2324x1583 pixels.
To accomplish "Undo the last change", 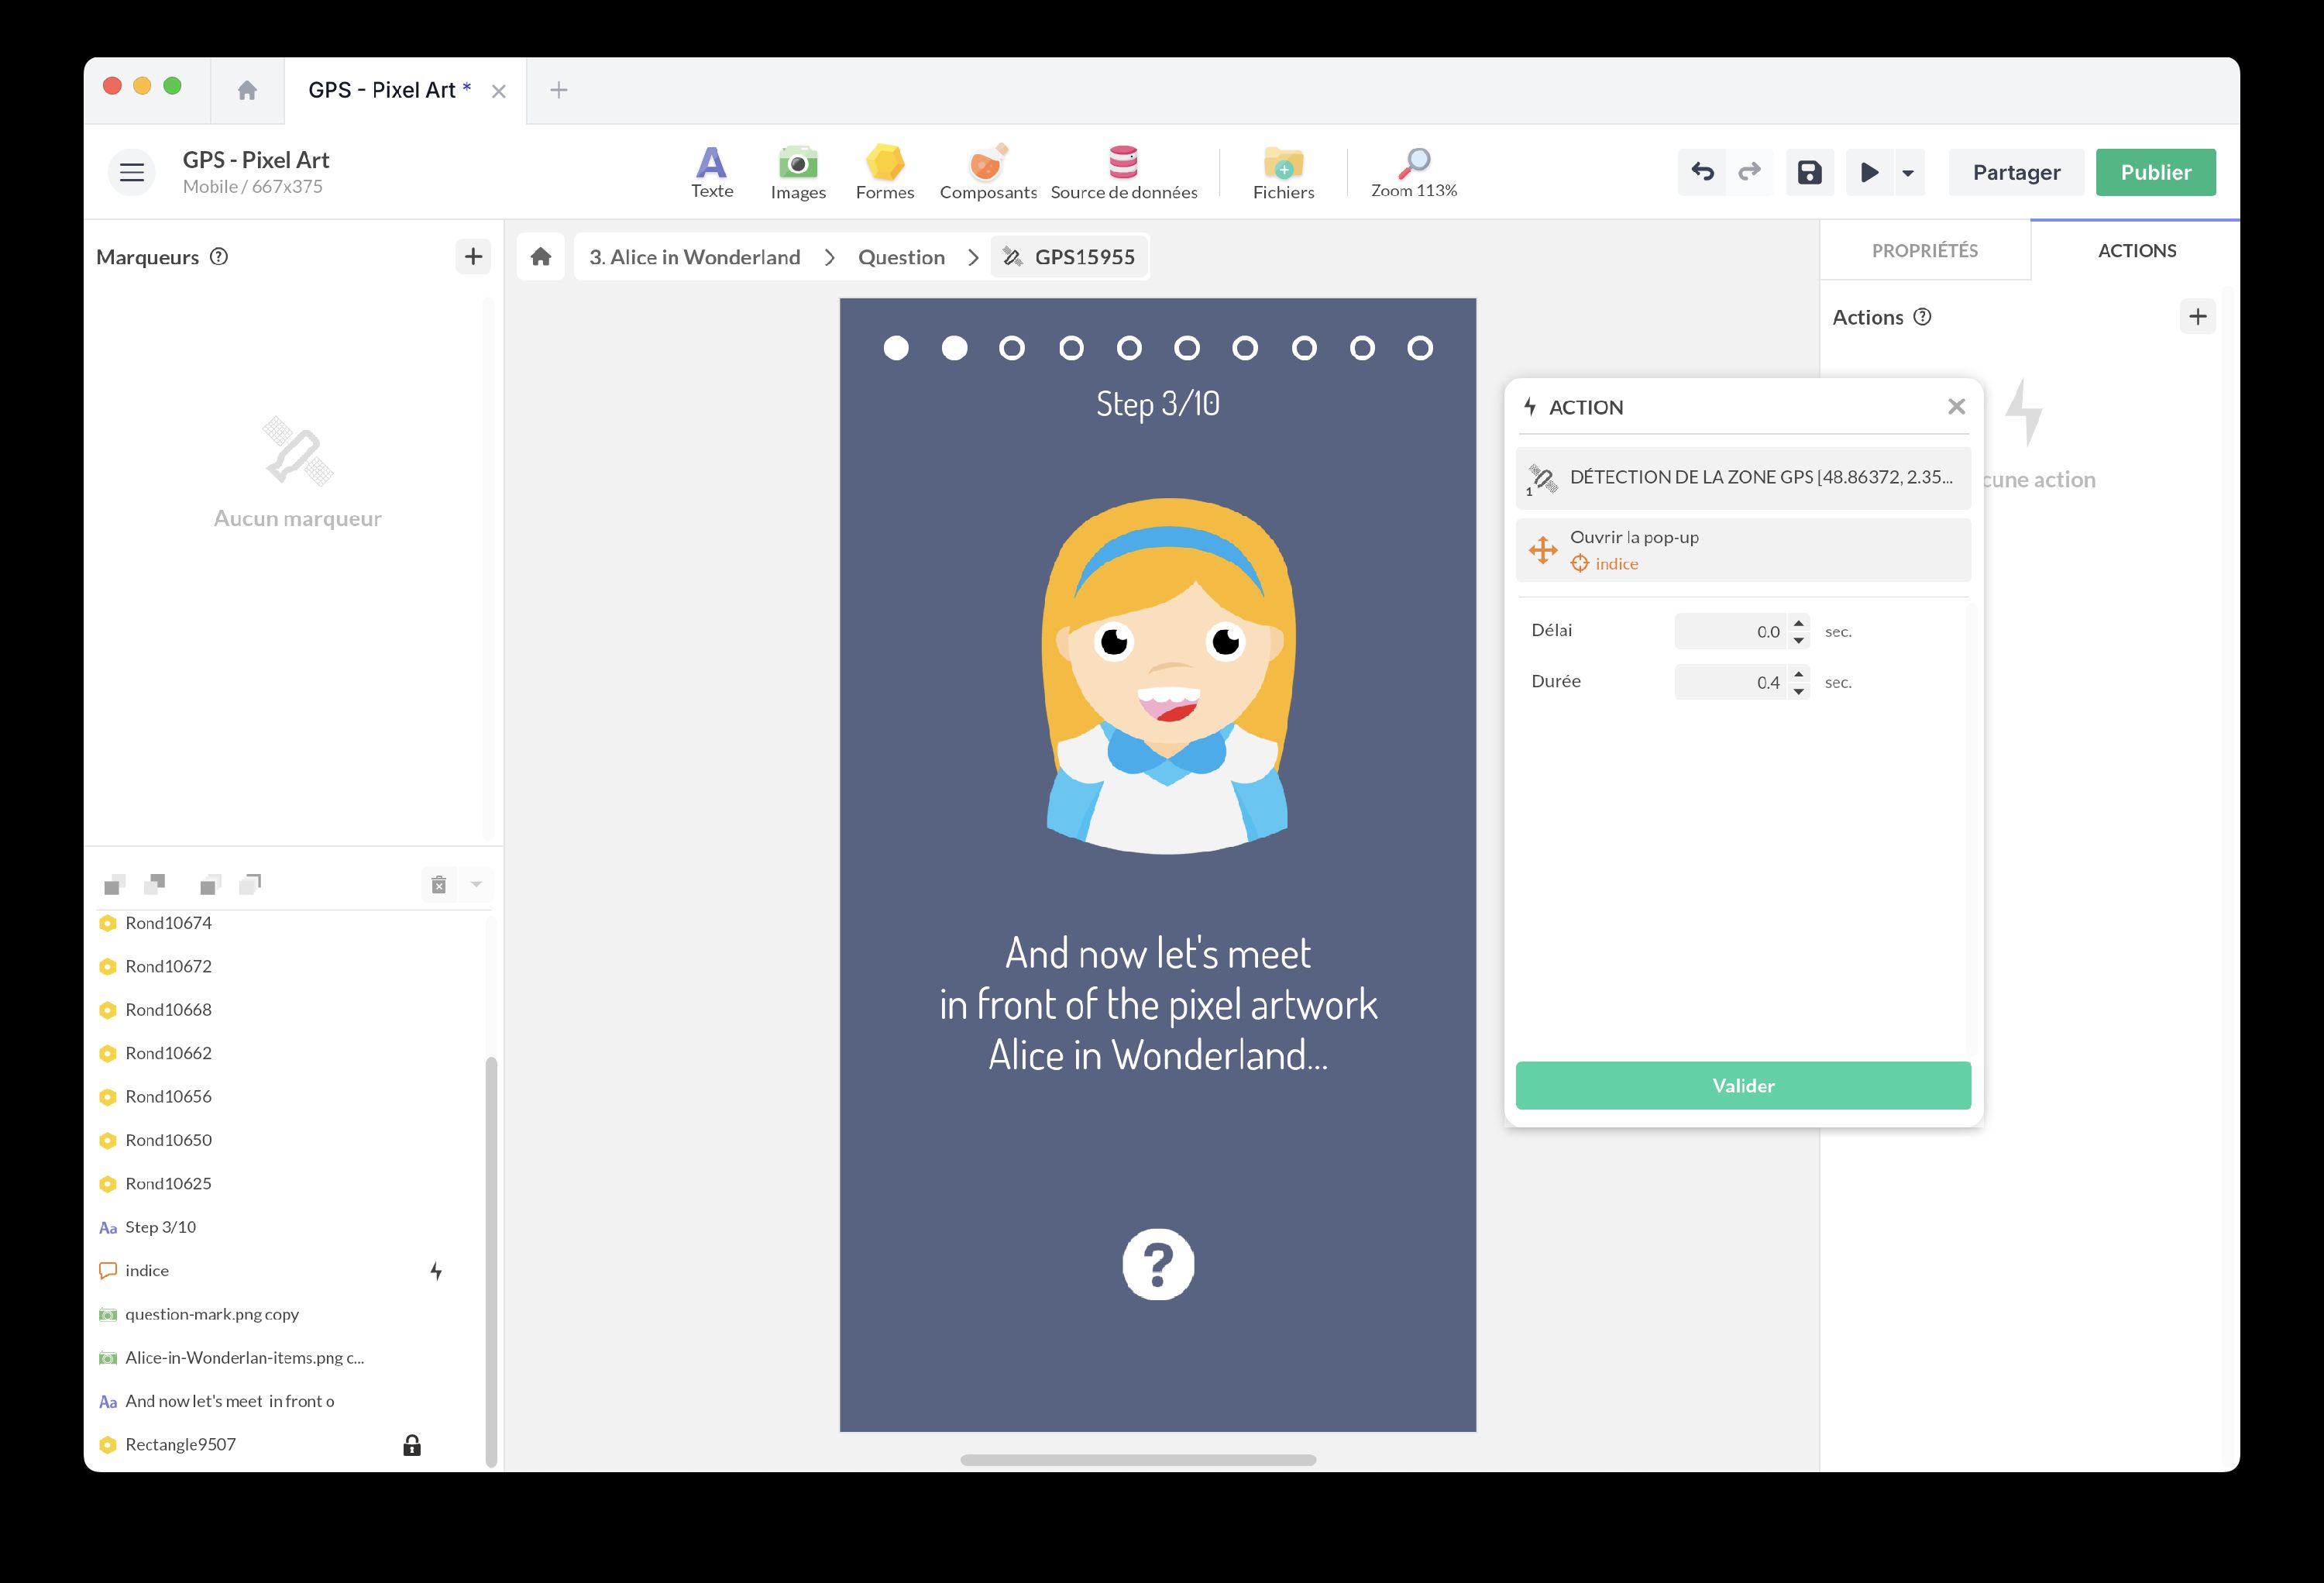I will point(1702,172).
